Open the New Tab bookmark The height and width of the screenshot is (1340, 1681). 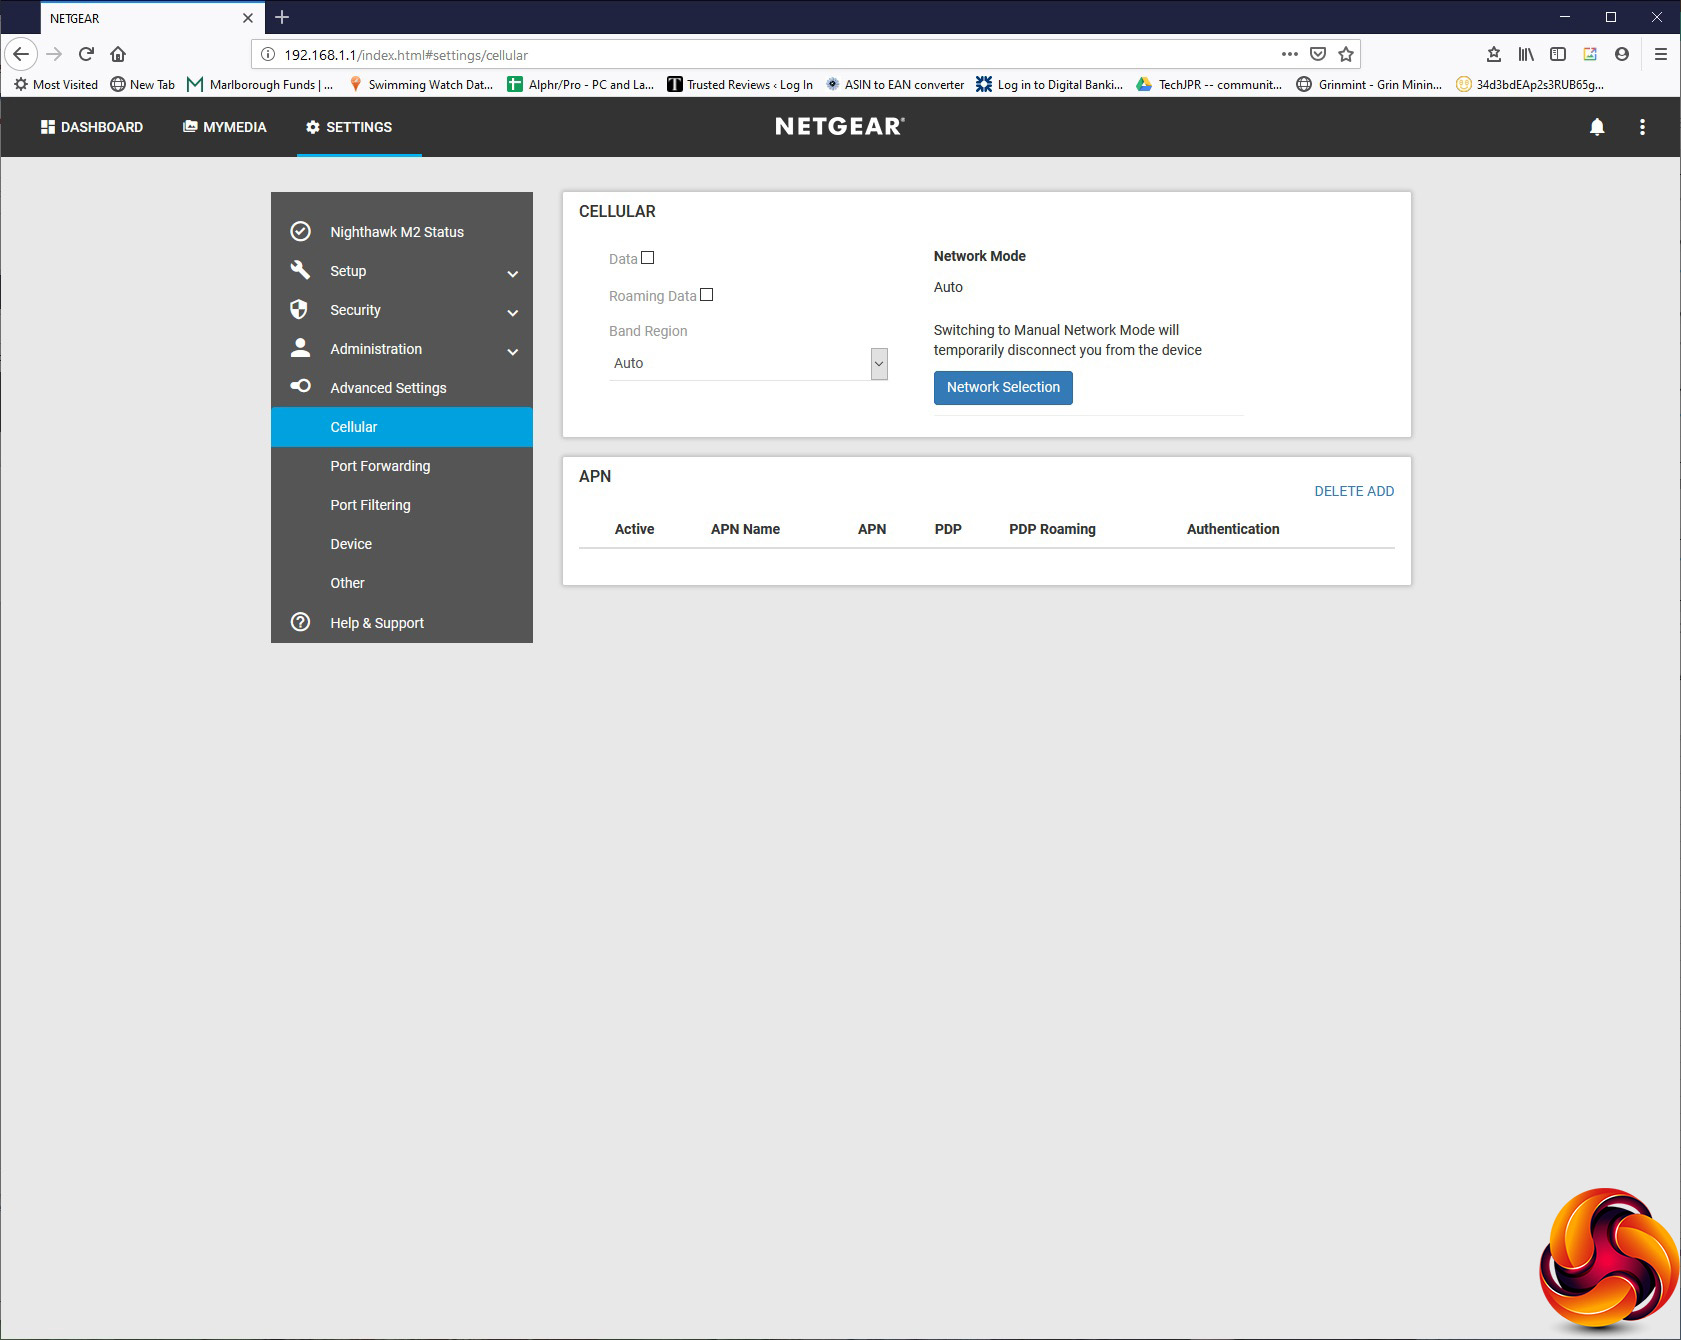[143, 84]
